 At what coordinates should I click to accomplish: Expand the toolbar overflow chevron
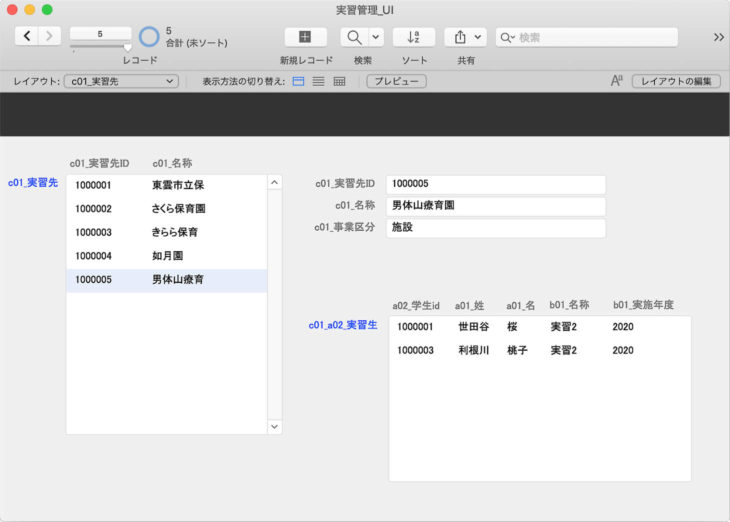(x=718, y=37)
